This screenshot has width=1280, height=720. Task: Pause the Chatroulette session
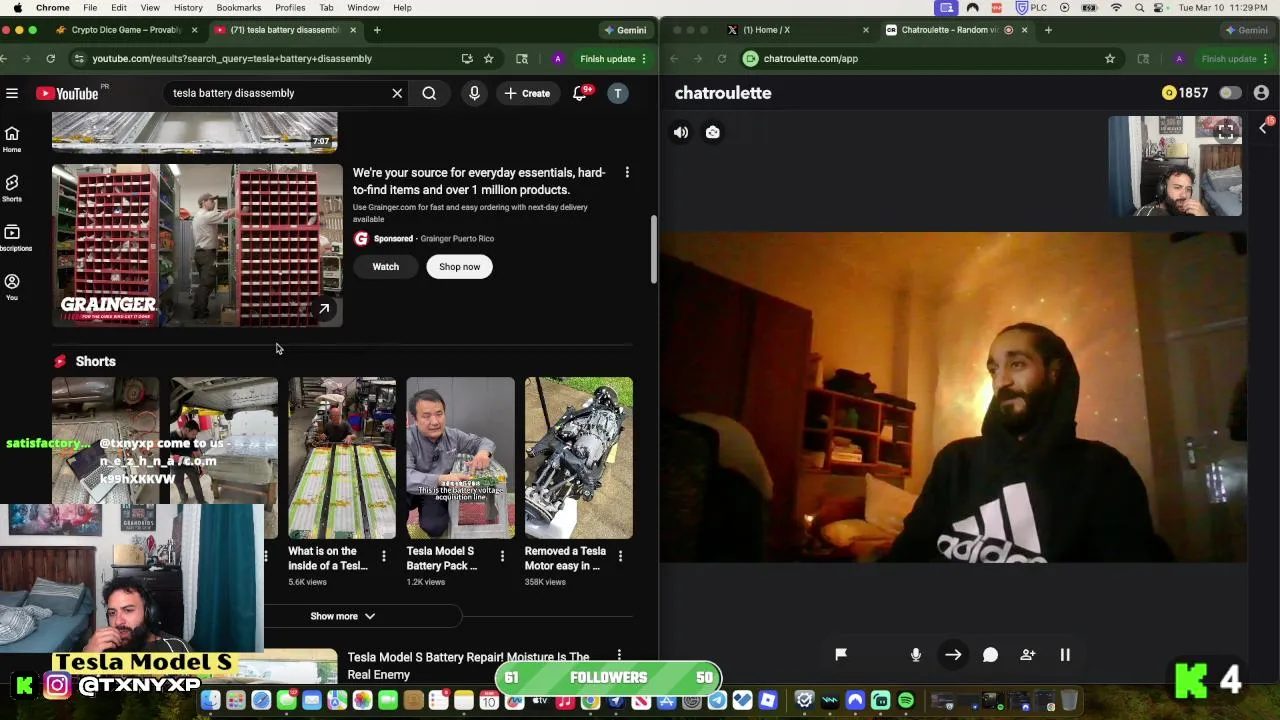[x=1065, y=654]
